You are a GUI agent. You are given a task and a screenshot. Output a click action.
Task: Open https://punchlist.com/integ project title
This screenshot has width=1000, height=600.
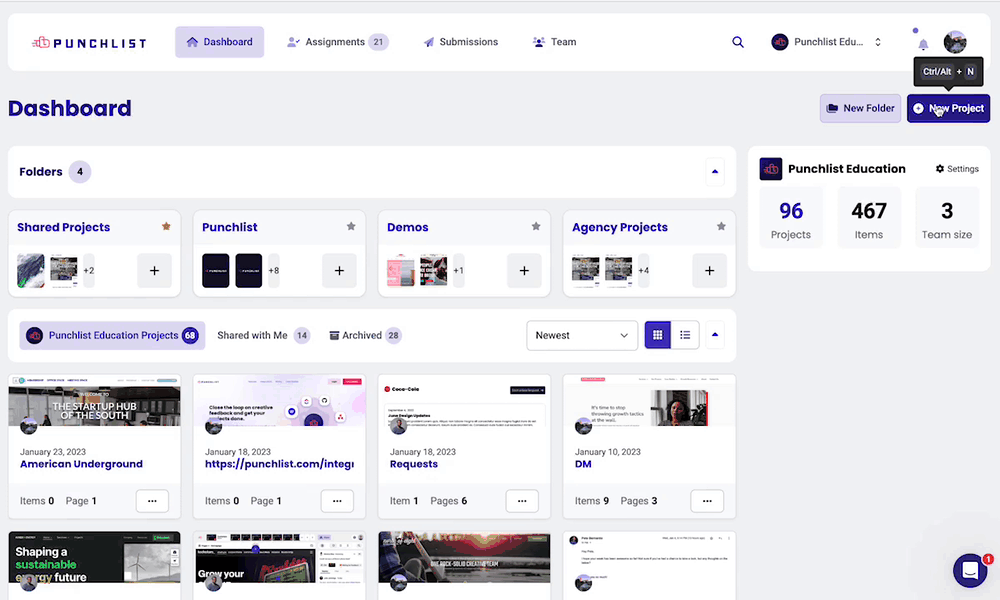pos(279,464)
